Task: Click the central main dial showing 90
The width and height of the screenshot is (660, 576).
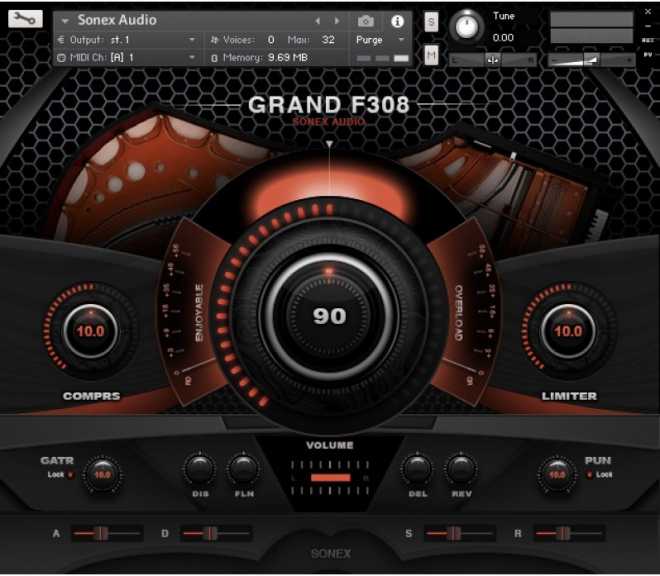Action: coord(329,316)
